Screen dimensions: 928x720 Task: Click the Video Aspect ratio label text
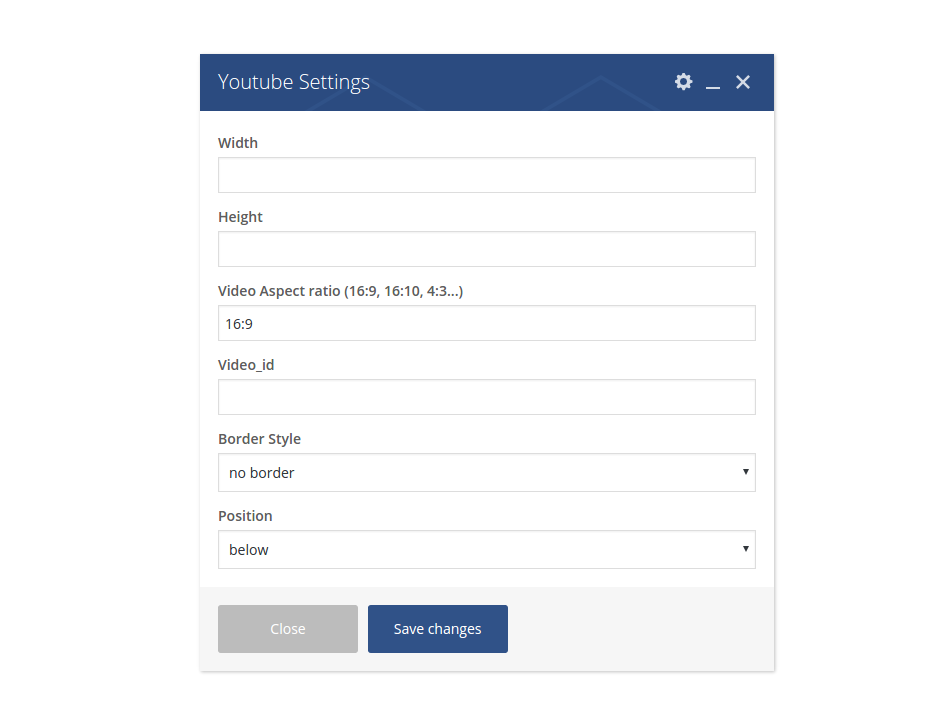340,291
